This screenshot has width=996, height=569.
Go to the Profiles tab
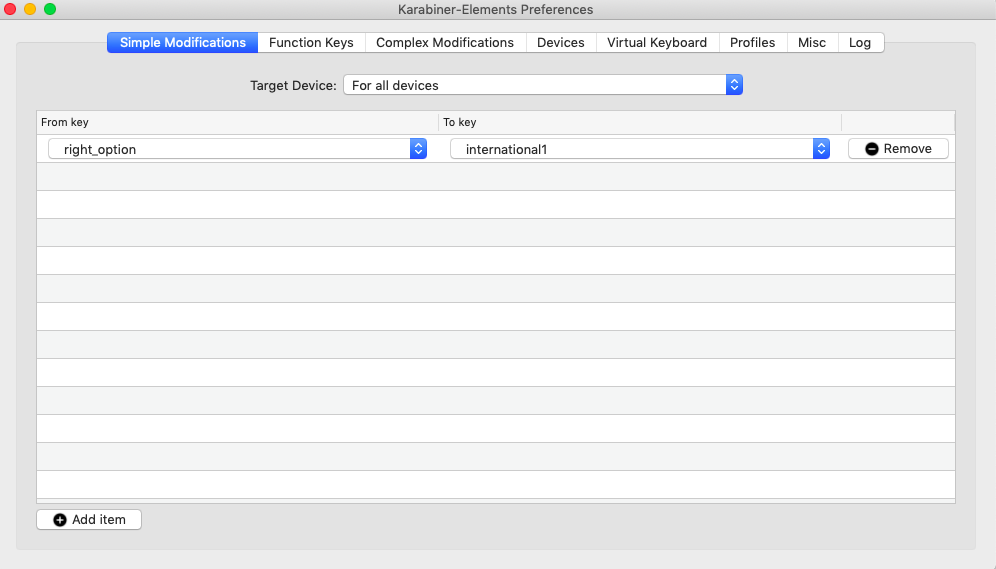click(x=752, y=43)
